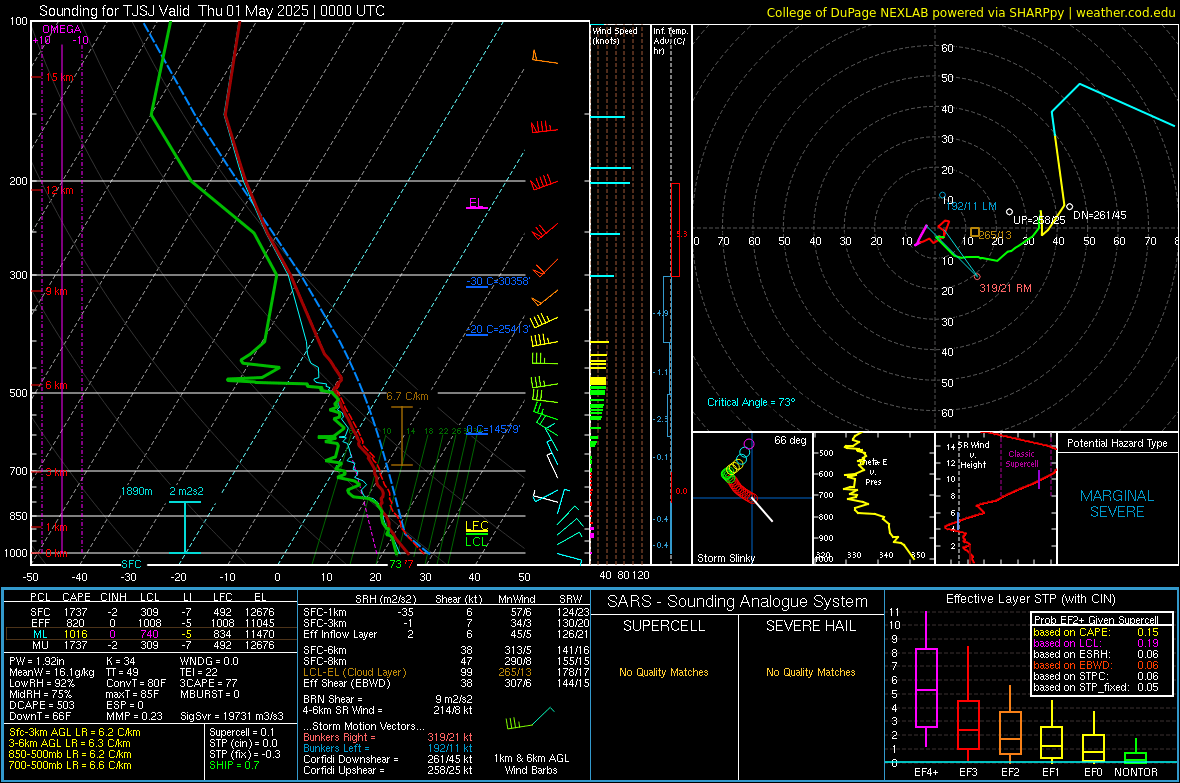Click the NONTOR box plot label
The image size is (1180, 783).
tap(1136, 772)
